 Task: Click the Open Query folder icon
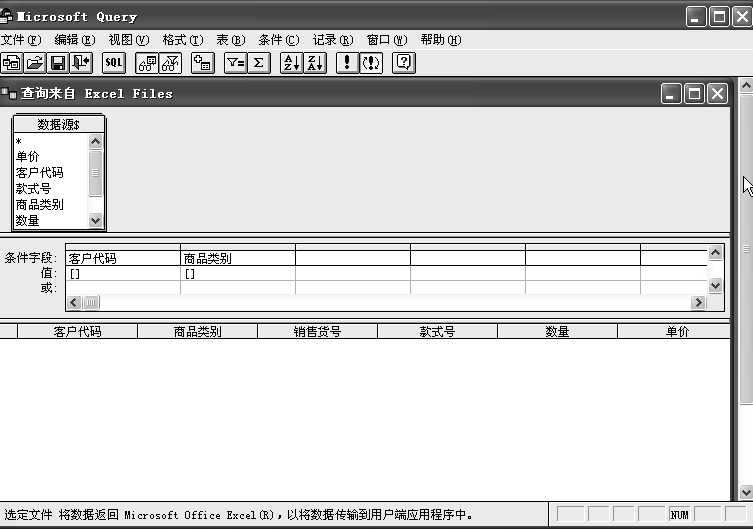tap(35, 63)
